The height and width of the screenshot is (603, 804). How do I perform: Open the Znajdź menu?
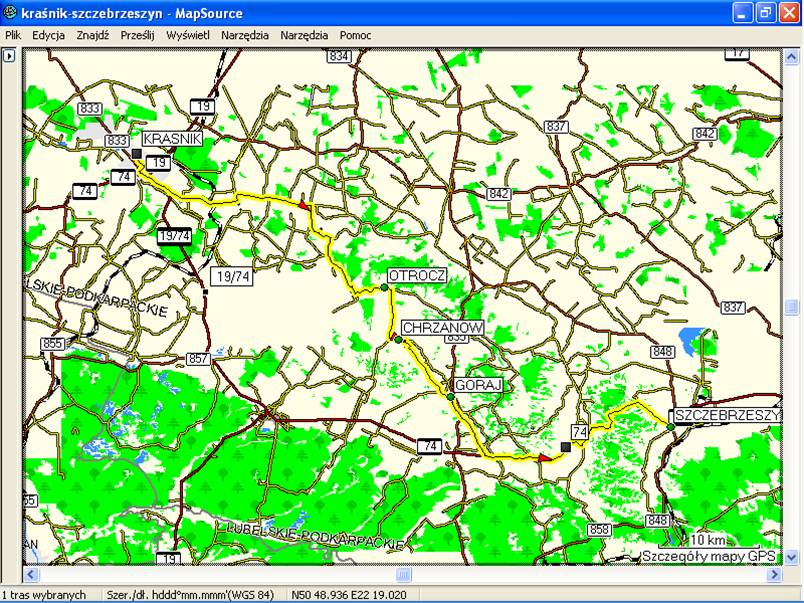[x=92, y=35]
